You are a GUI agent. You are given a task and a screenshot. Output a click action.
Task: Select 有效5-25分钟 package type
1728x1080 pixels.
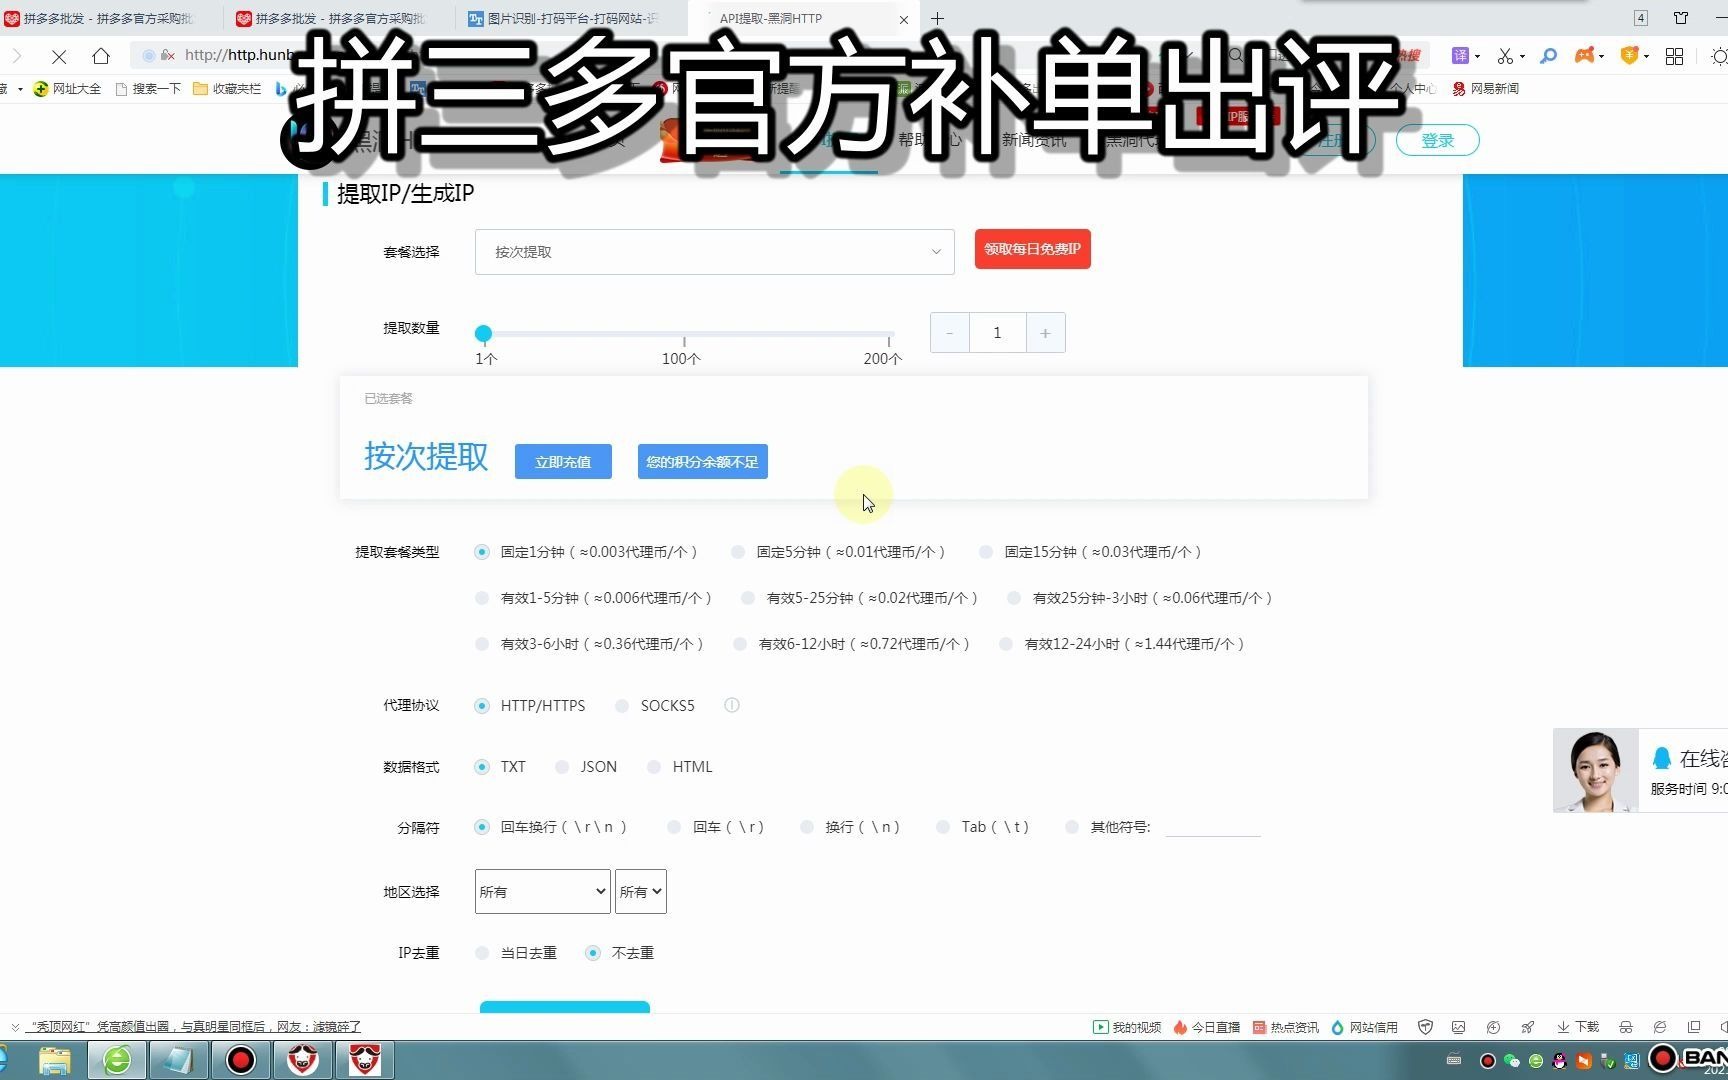click(x=748, y=598)
